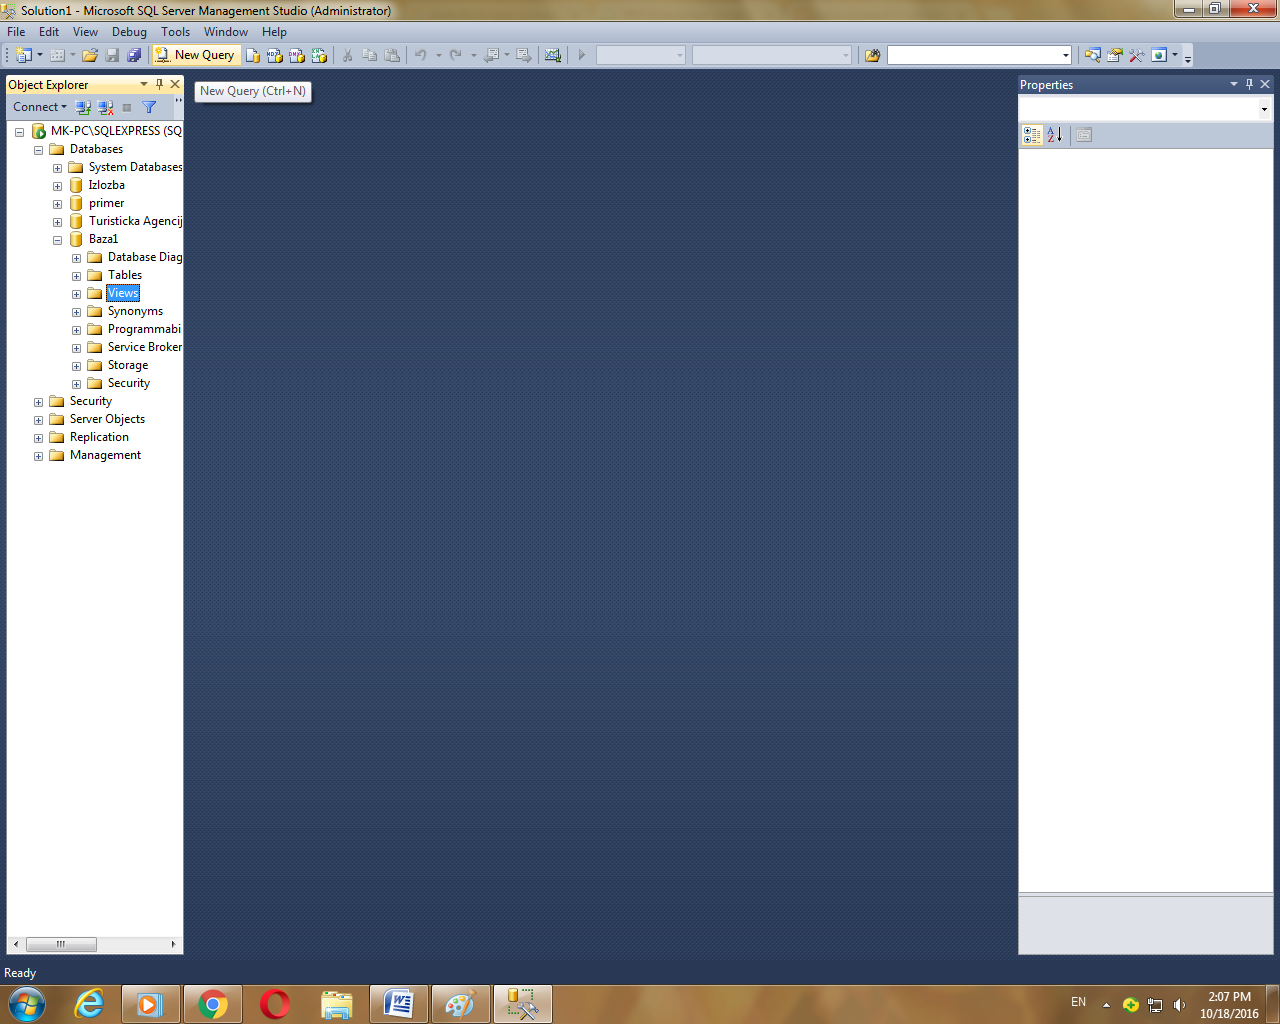Image resolution: width=1280 pixels, height=1024 pixels.
Task: Toggle auto-hide pin on Object Explorer
Action: [x=159, y=84]
